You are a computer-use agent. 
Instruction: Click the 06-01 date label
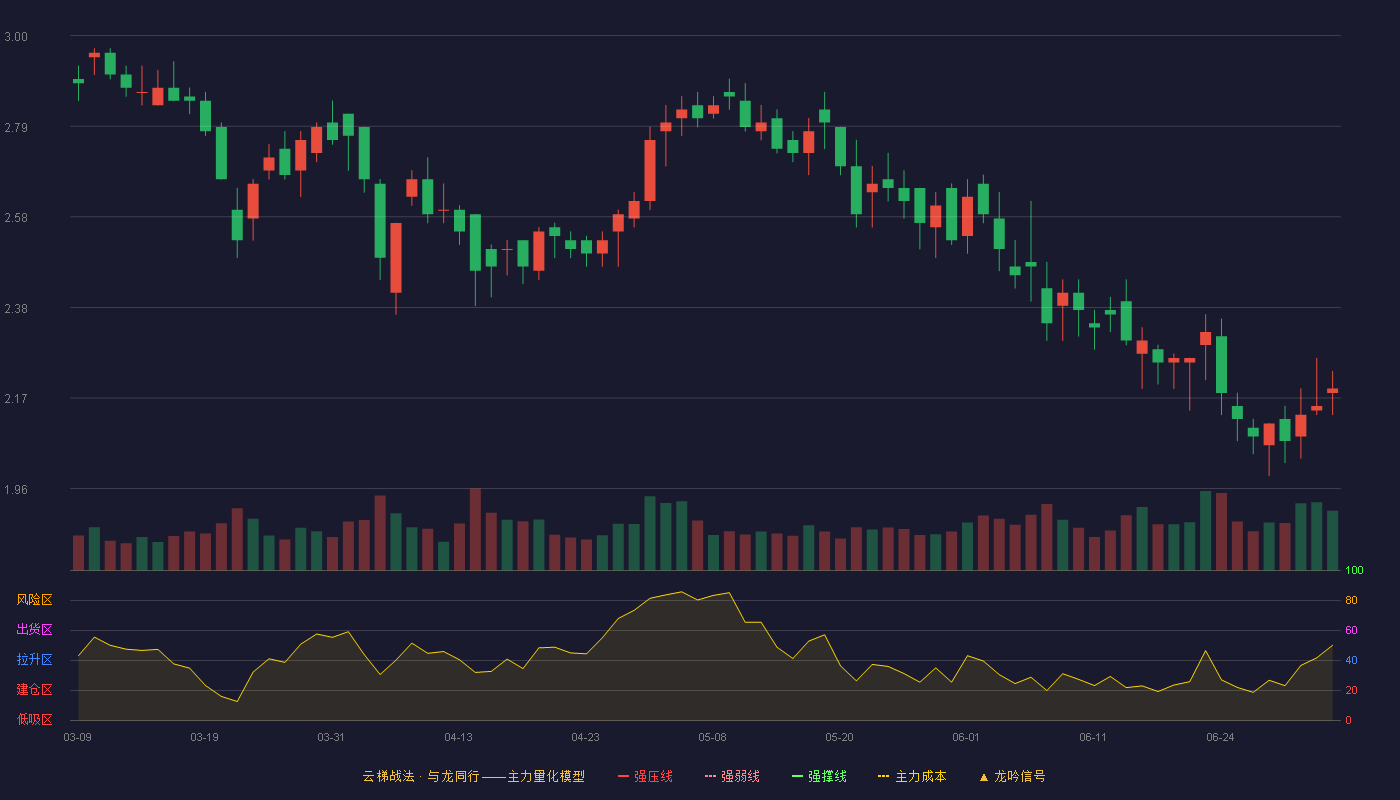click(x=966, y=737)
